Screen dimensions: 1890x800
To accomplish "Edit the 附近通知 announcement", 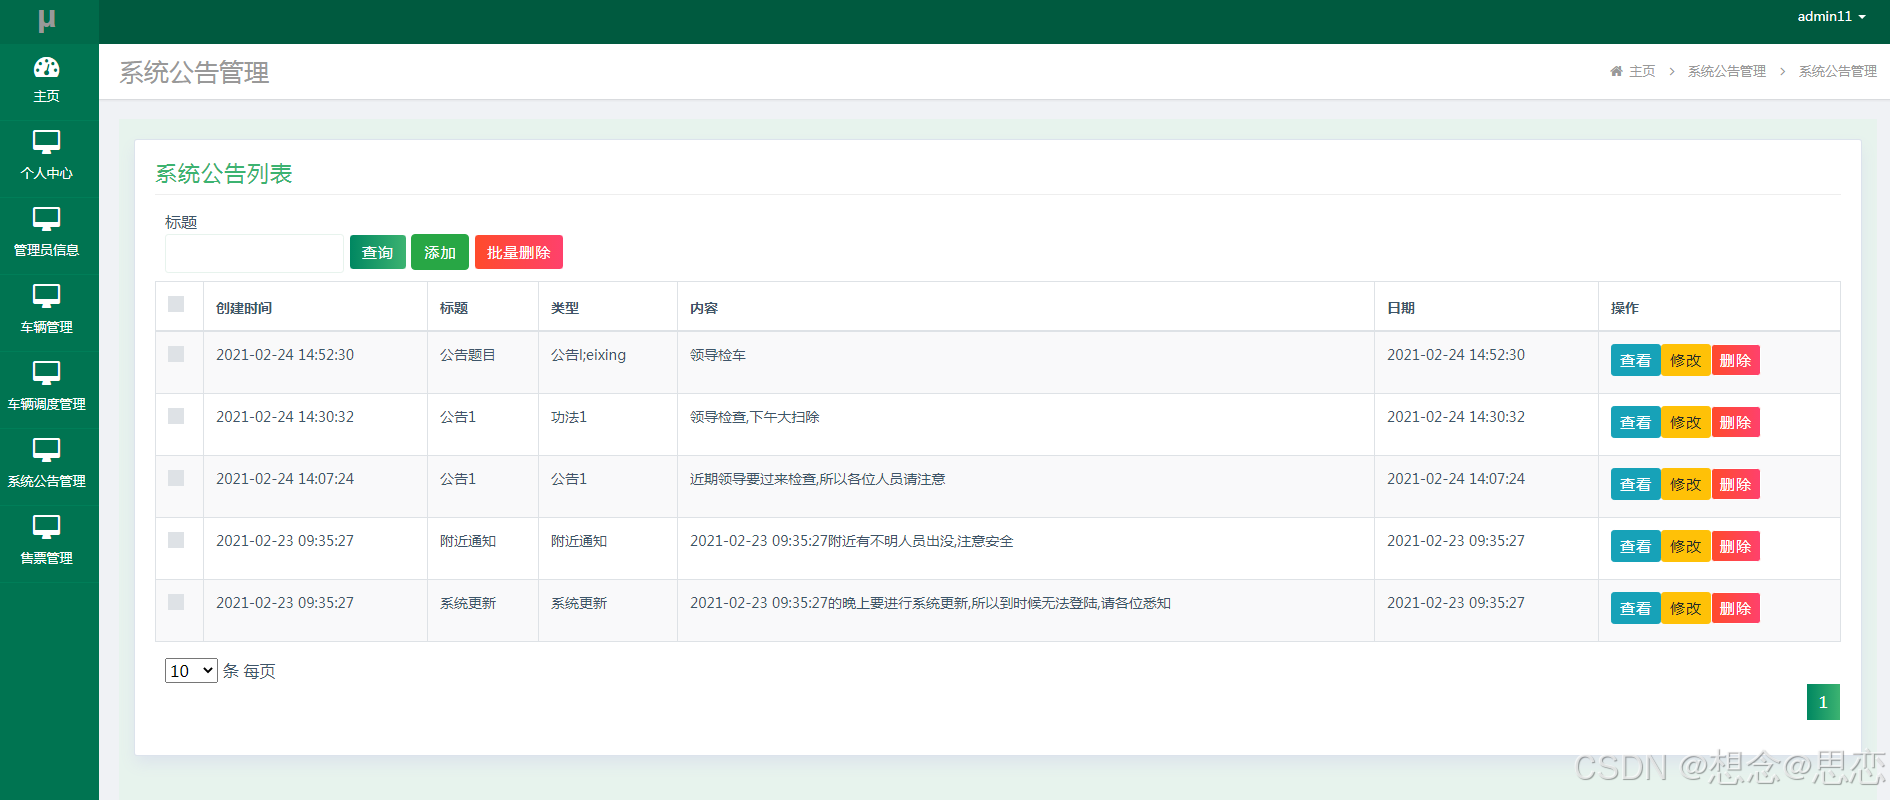I will (x=1686, y=546).
